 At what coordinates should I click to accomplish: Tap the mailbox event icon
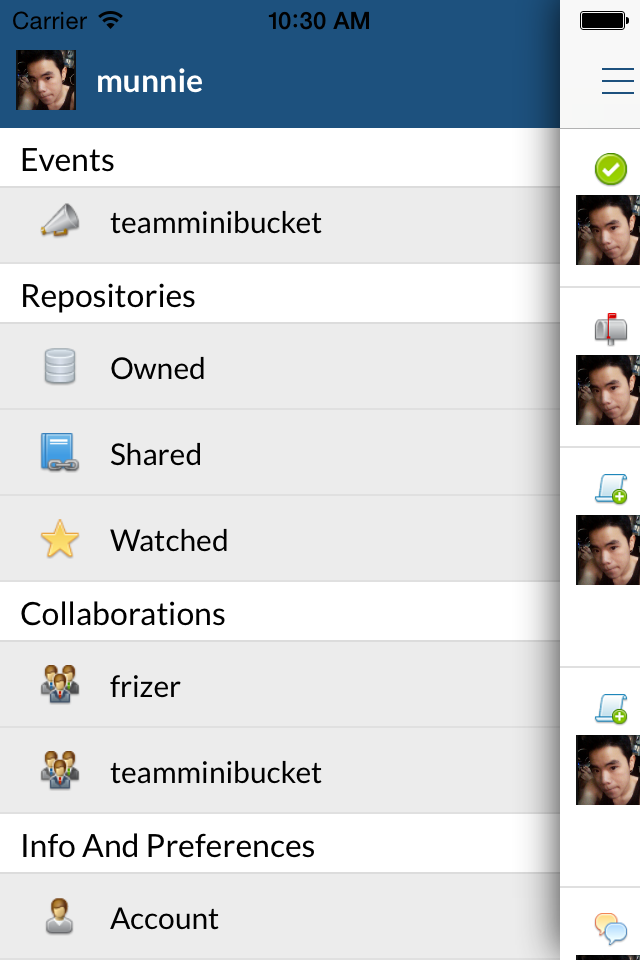(611, 328)
